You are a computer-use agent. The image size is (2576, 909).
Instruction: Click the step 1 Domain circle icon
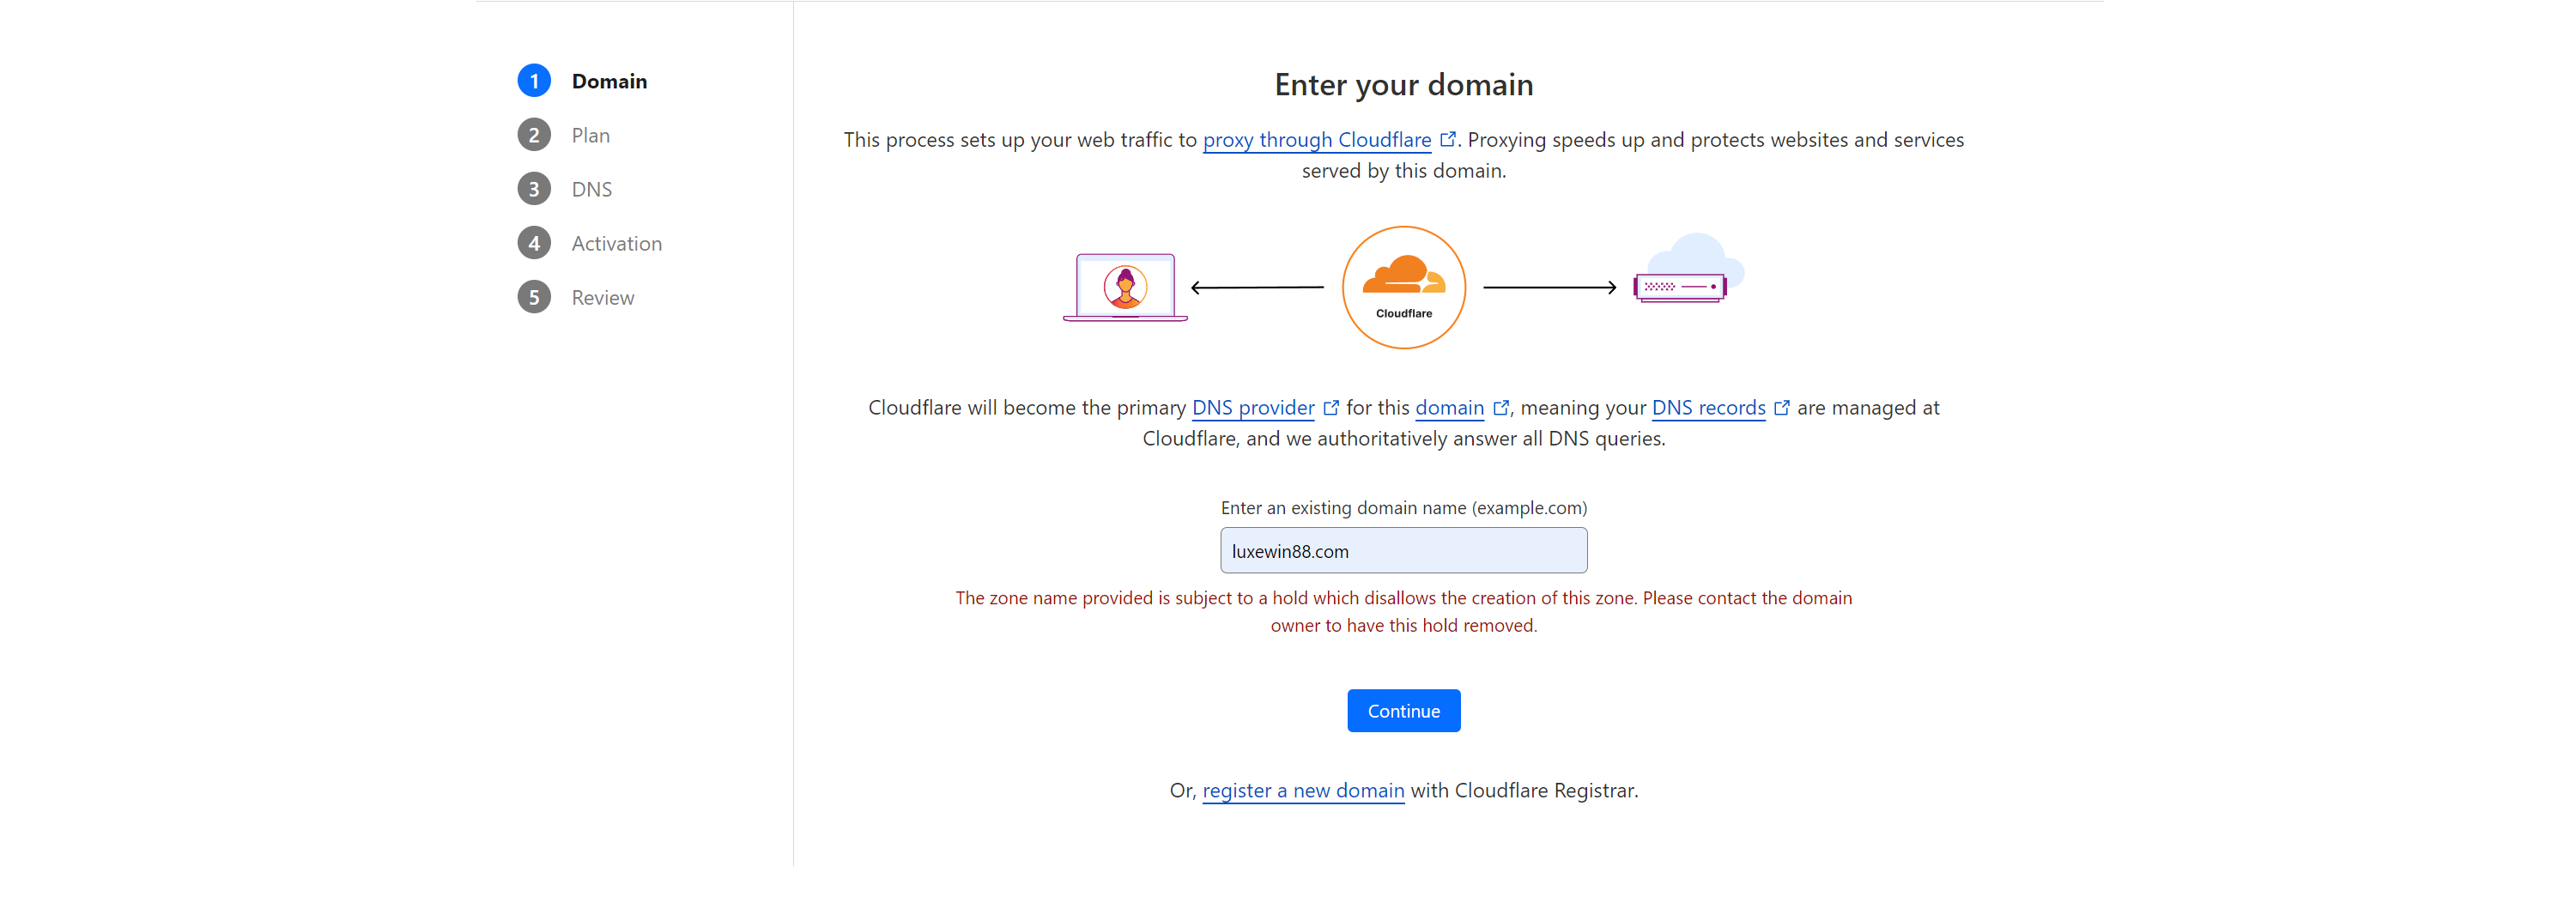point(534,81)
